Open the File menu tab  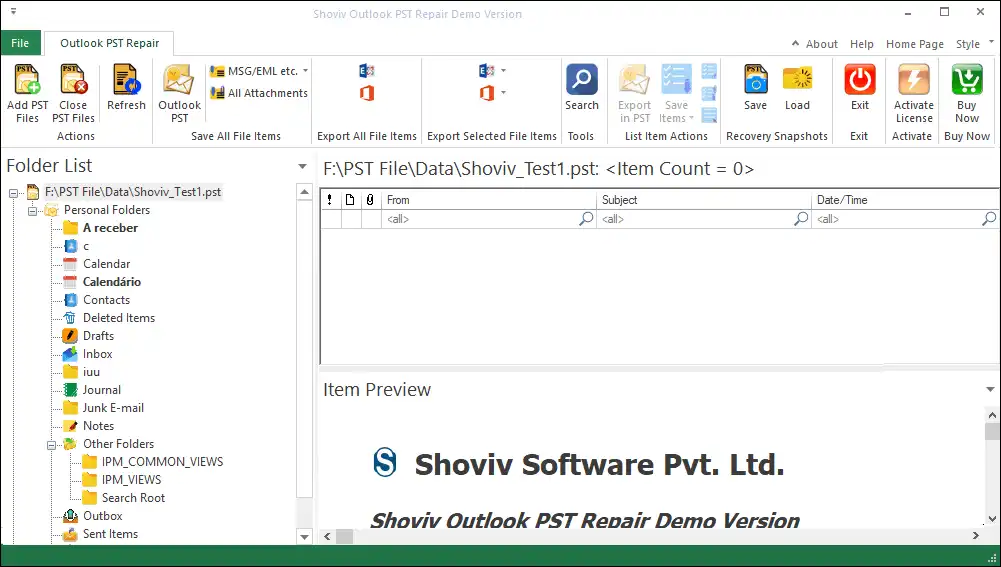click(20, 43)
